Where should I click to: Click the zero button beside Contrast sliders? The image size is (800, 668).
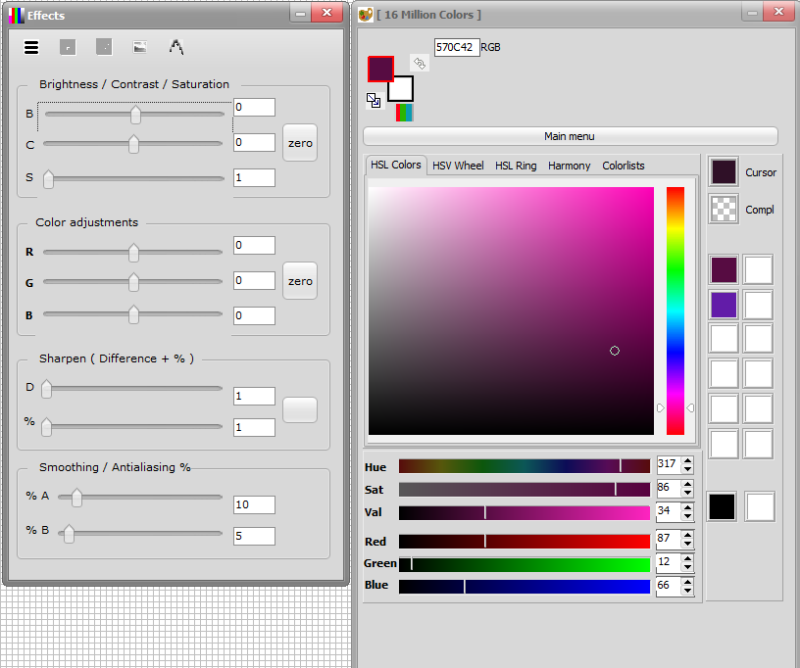pyautogui.click(x=299, y=143)
